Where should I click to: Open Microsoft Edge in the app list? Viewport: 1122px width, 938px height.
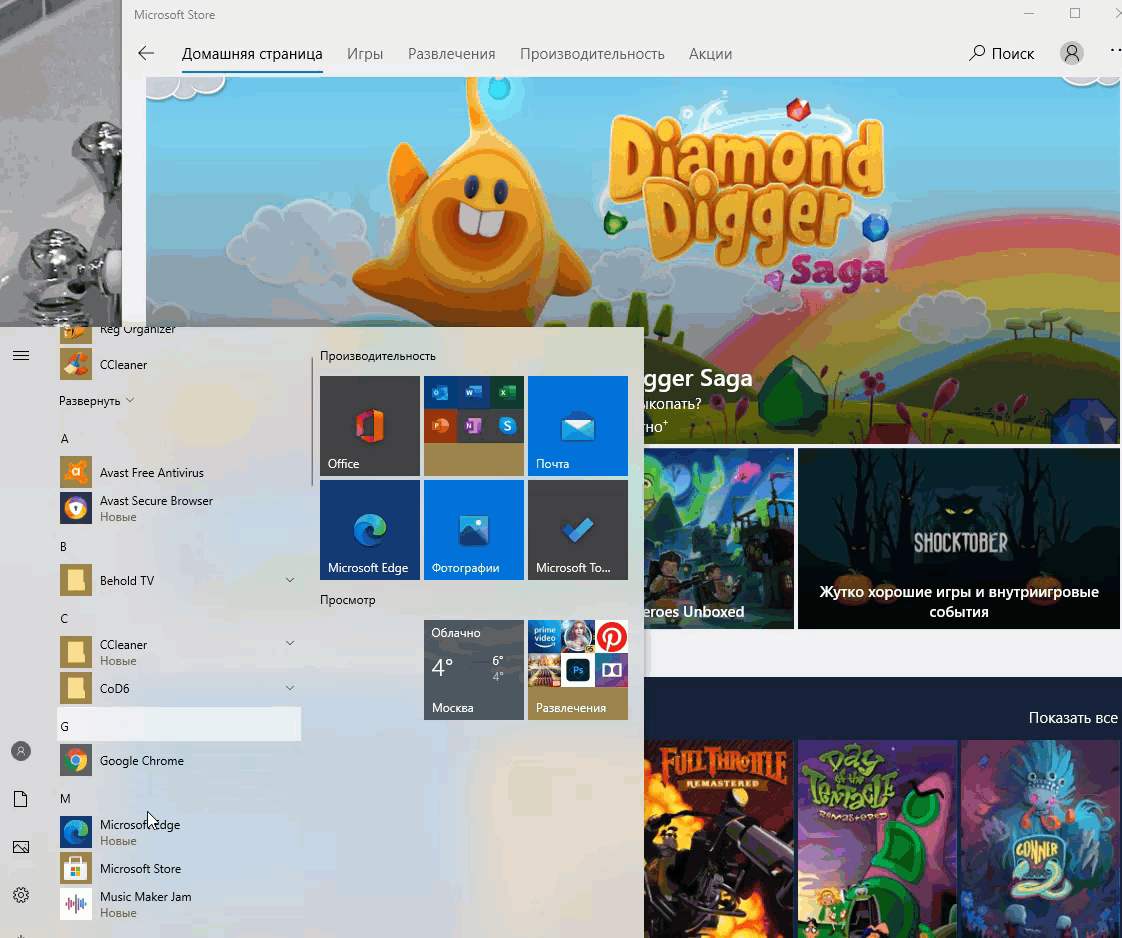[179, 832]
